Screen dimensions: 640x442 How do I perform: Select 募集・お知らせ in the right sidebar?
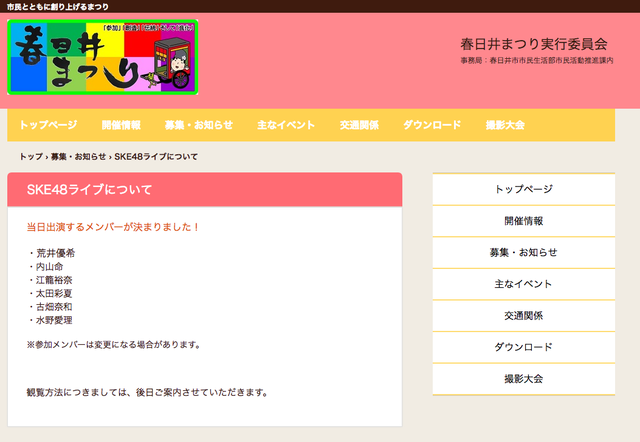(524, 252)
